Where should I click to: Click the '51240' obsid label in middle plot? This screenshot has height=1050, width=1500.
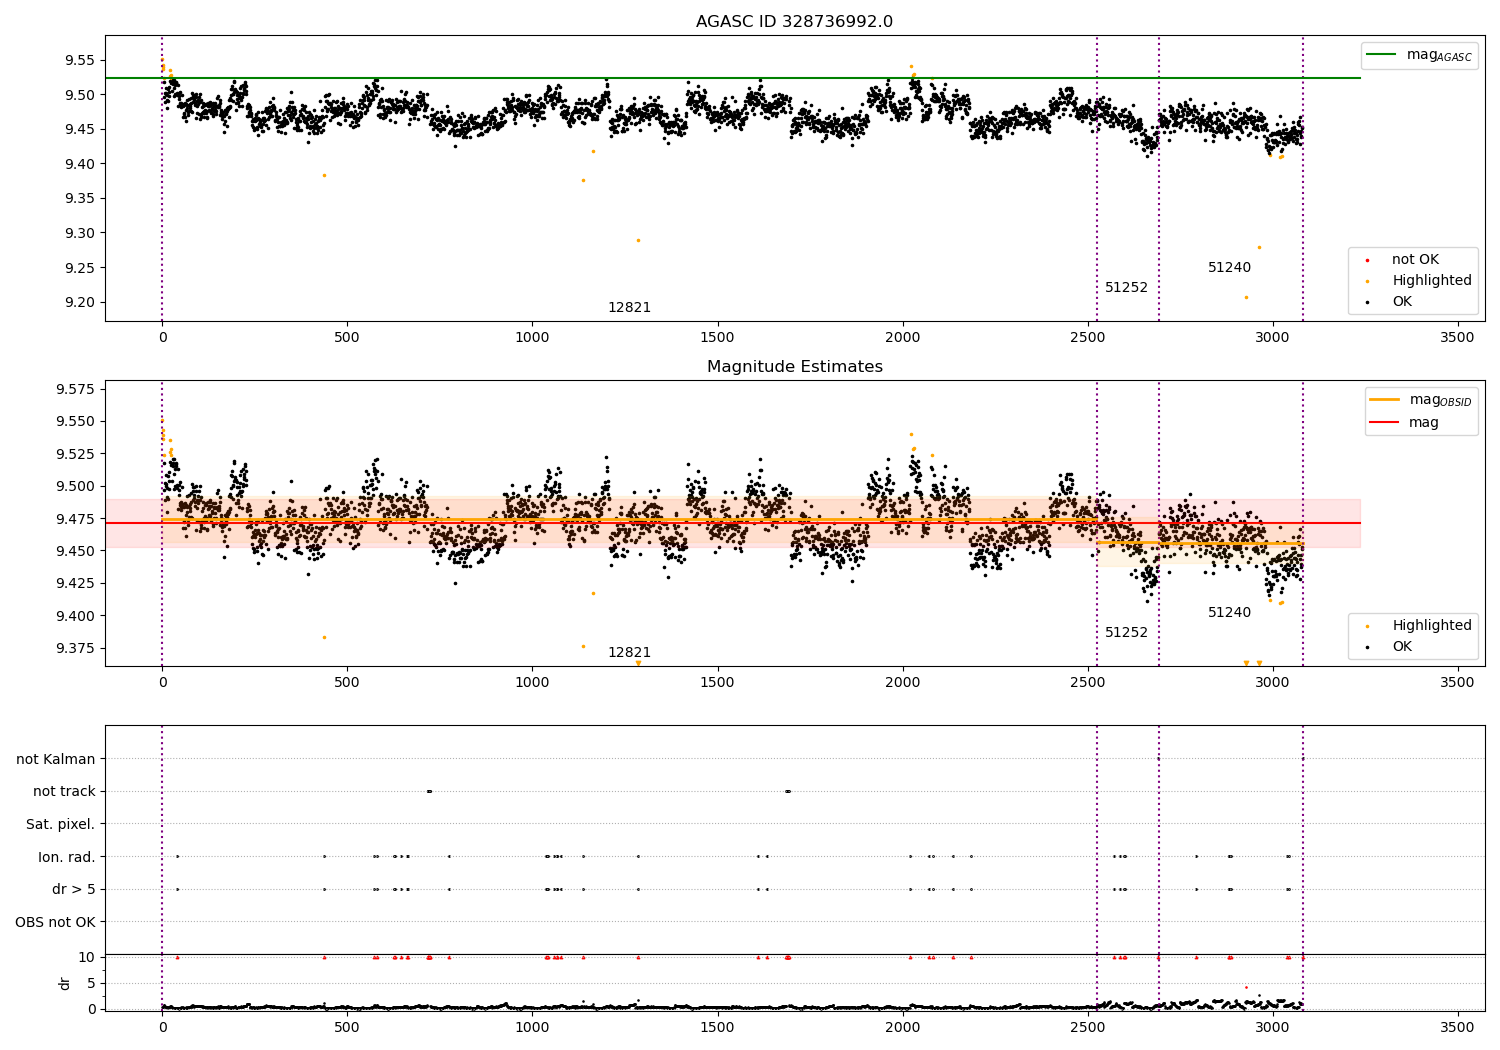pyautogui.click(x=1229, y=613)
